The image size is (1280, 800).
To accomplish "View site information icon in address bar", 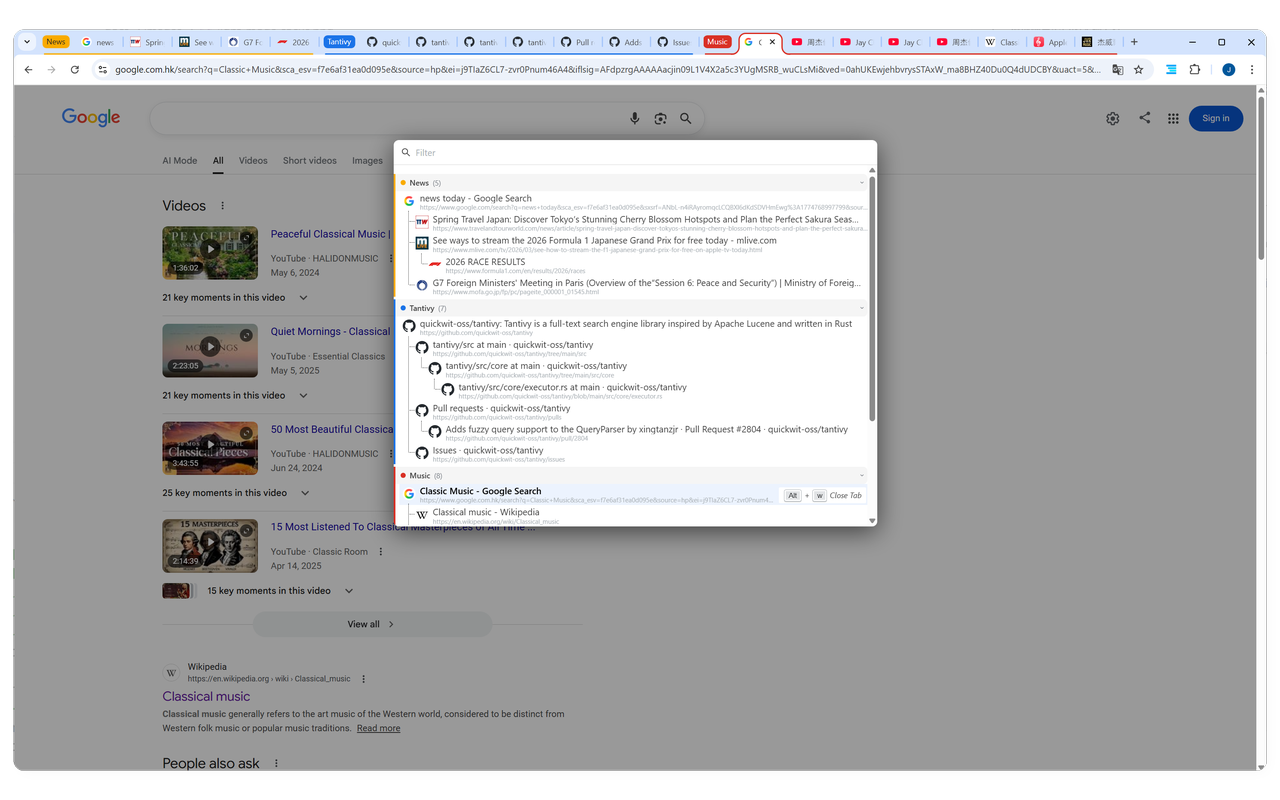I will [102, 70].
